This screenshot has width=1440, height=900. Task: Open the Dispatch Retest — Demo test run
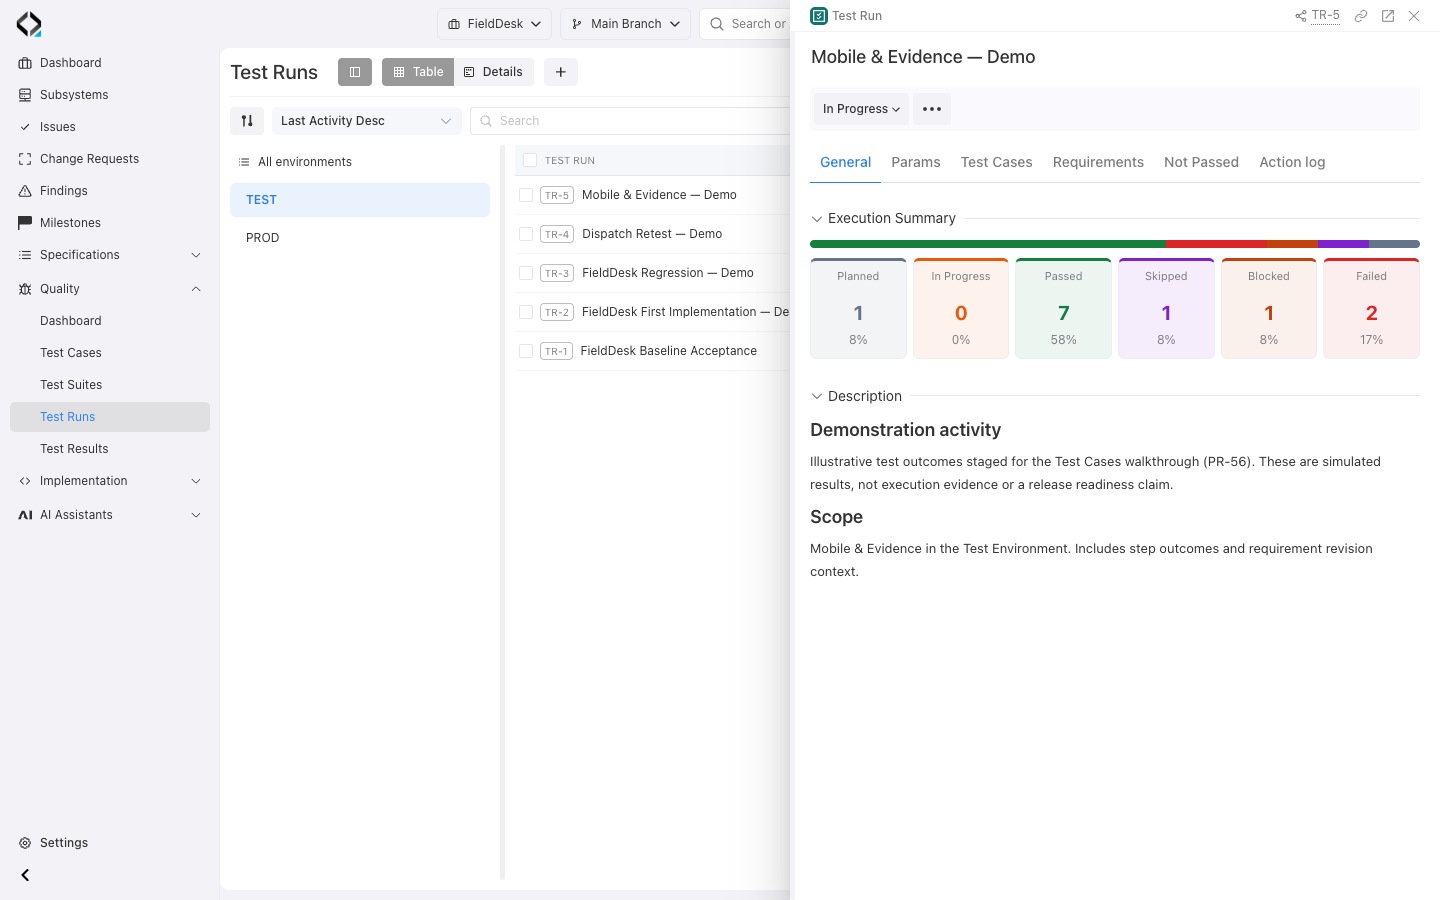pos(652,234)
